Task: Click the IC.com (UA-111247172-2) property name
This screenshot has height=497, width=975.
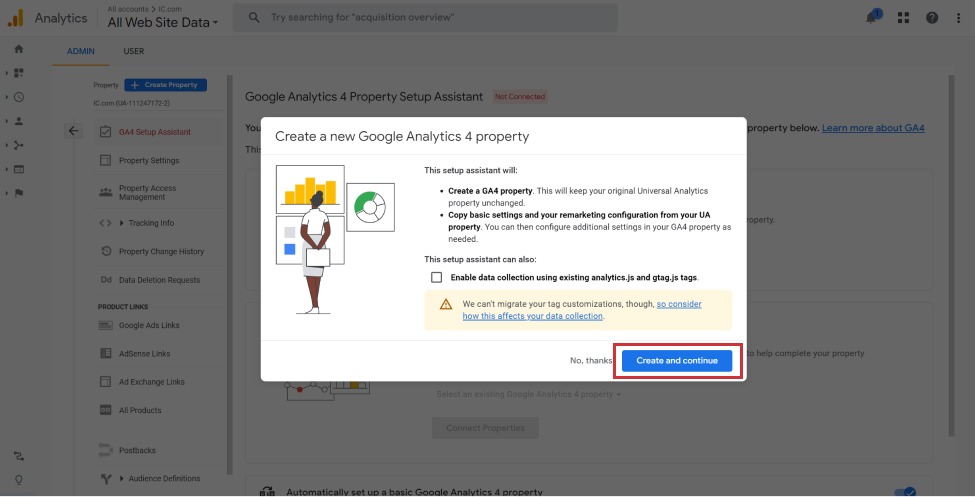Action: point(132,103)
